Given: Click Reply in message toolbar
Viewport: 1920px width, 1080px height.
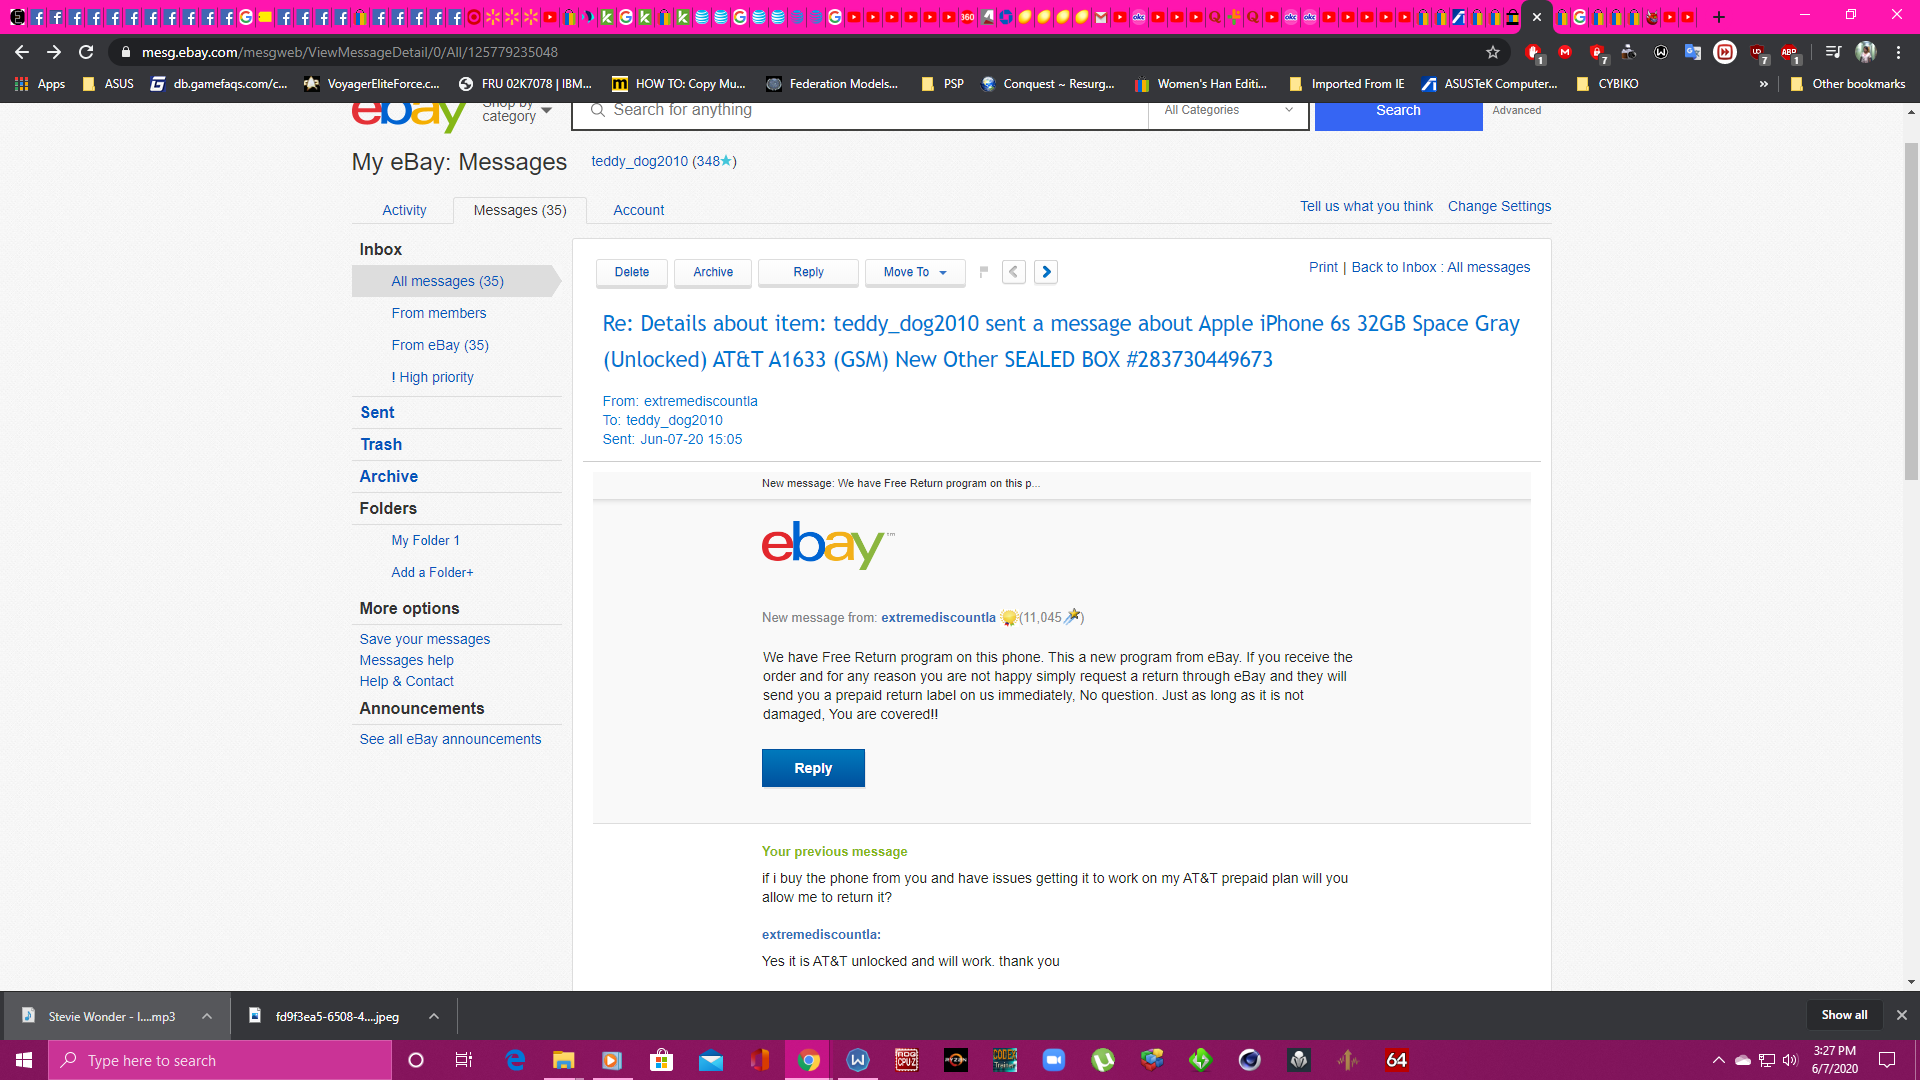Looking at the screenshot, I should click(x=808, y=272).
